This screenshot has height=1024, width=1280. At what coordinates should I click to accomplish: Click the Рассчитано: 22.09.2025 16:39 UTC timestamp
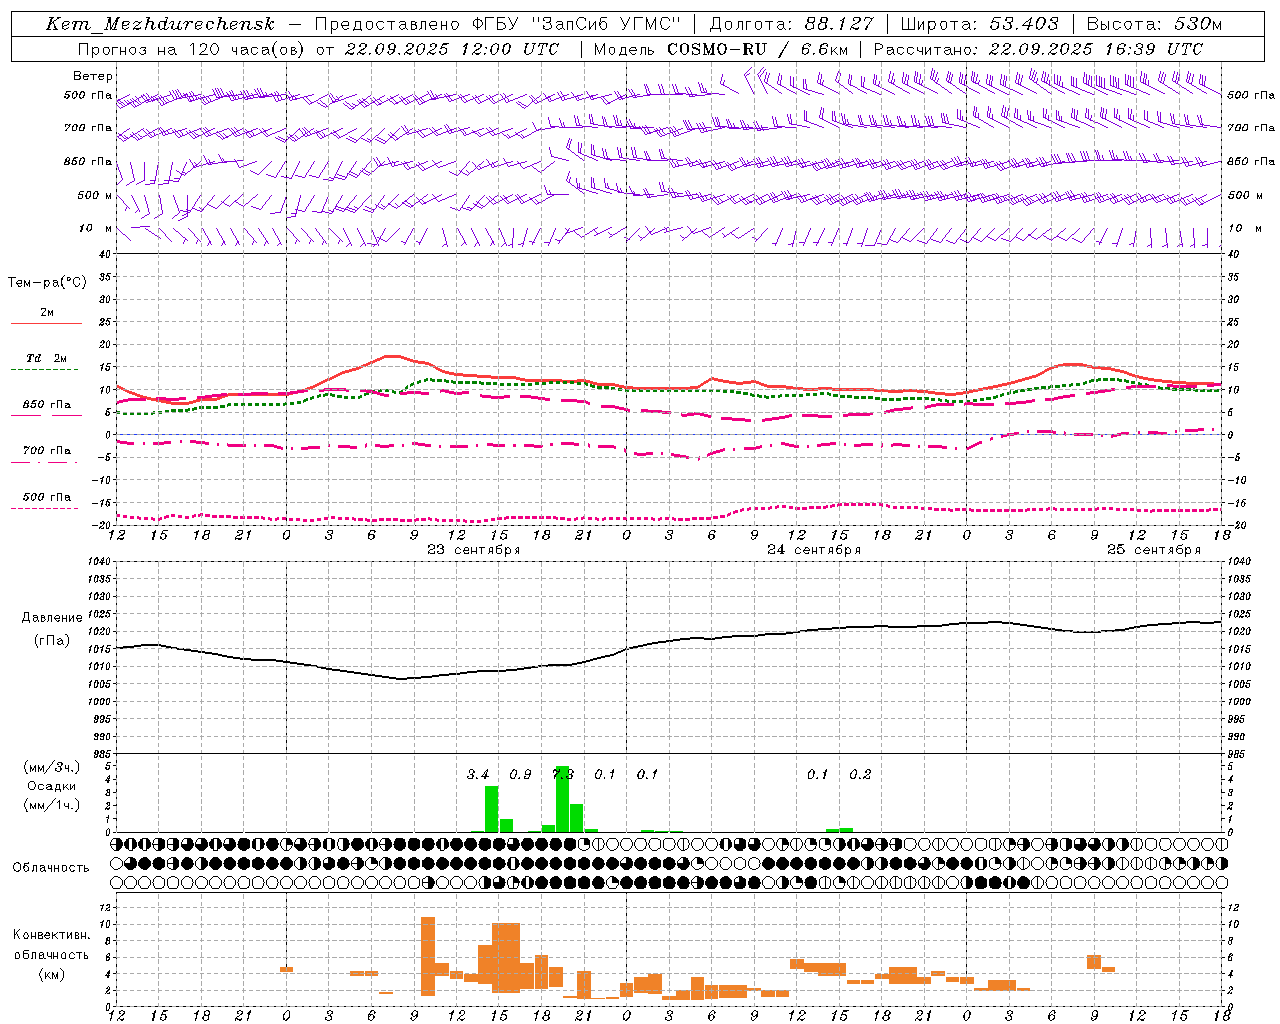(x=1038, y=49)
